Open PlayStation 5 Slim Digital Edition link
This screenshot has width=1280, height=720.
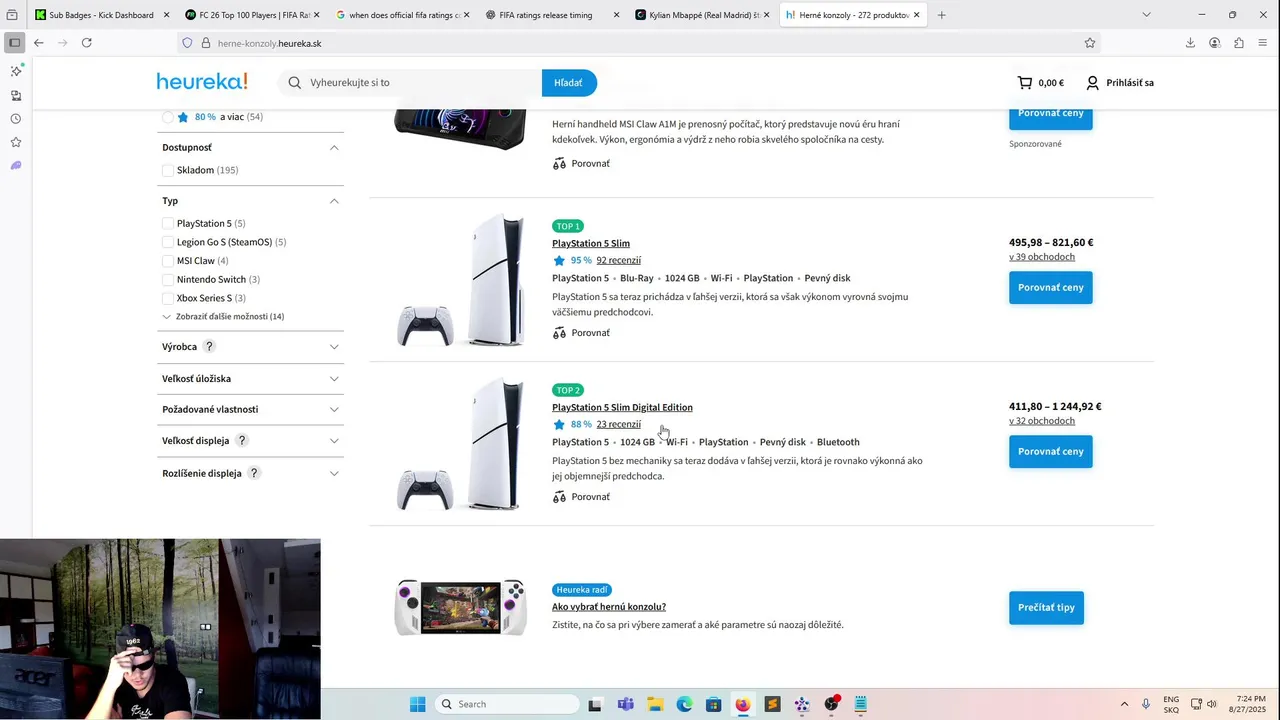pyautogui.click(x=622, y=407)
